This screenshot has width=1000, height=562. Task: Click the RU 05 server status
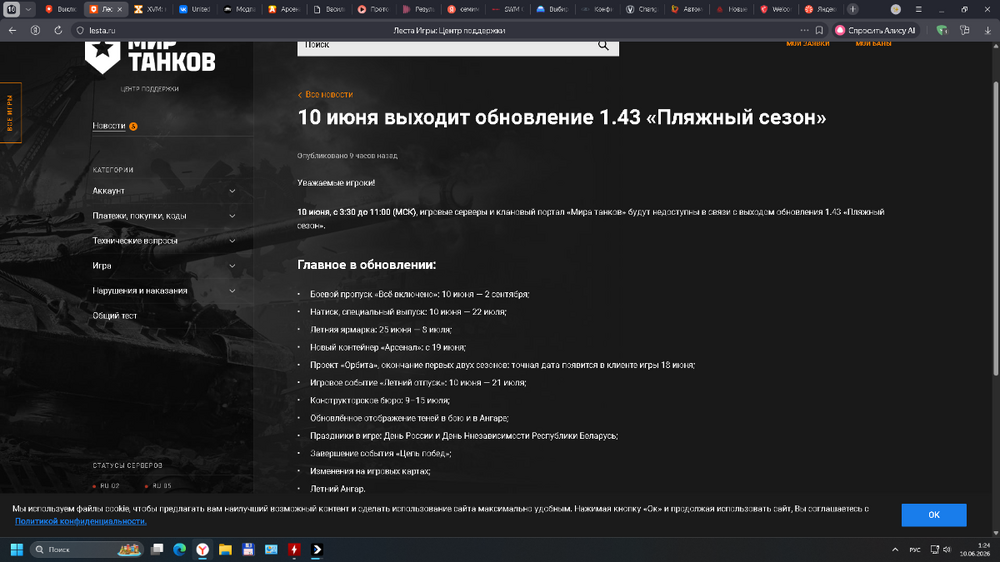point(158,486)
